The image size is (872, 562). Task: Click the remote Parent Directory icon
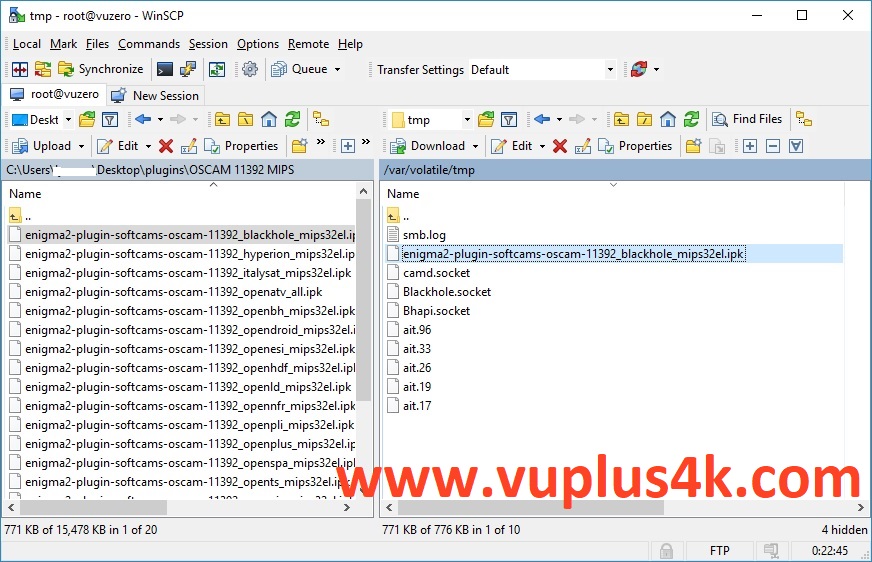621,119
